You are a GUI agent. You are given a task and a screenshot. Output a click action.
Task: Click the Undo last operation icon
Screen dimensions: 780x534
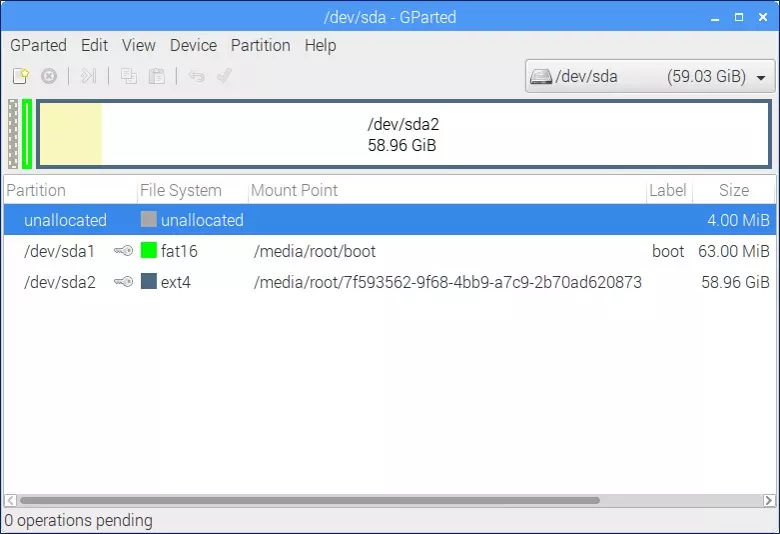coord(197,76)
